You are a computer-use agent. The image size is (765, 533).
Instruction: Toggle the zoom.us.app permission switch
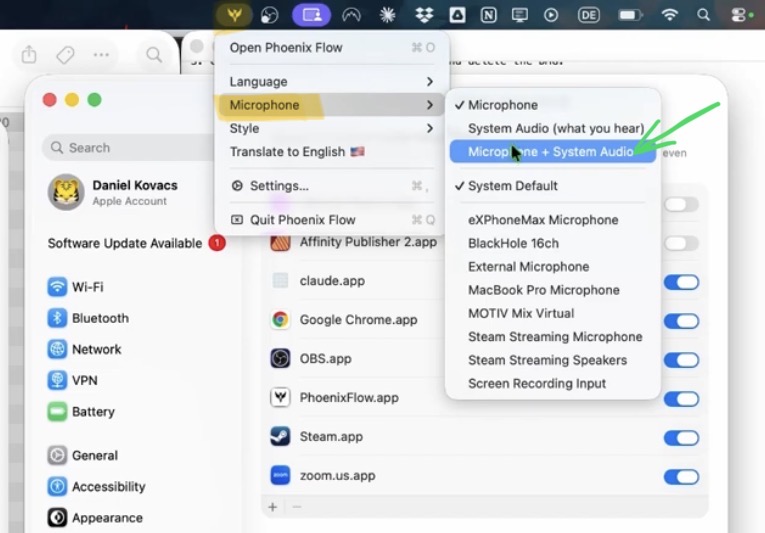(x=681, y=477)
